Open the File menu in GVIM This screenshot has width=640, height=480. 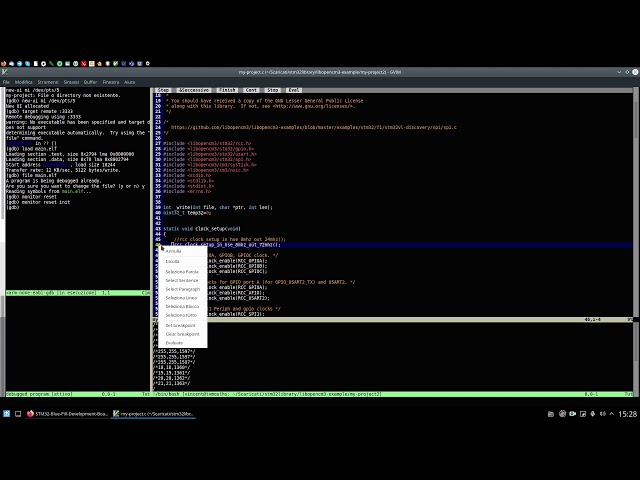pyautogui.click(x=6, y=82)
